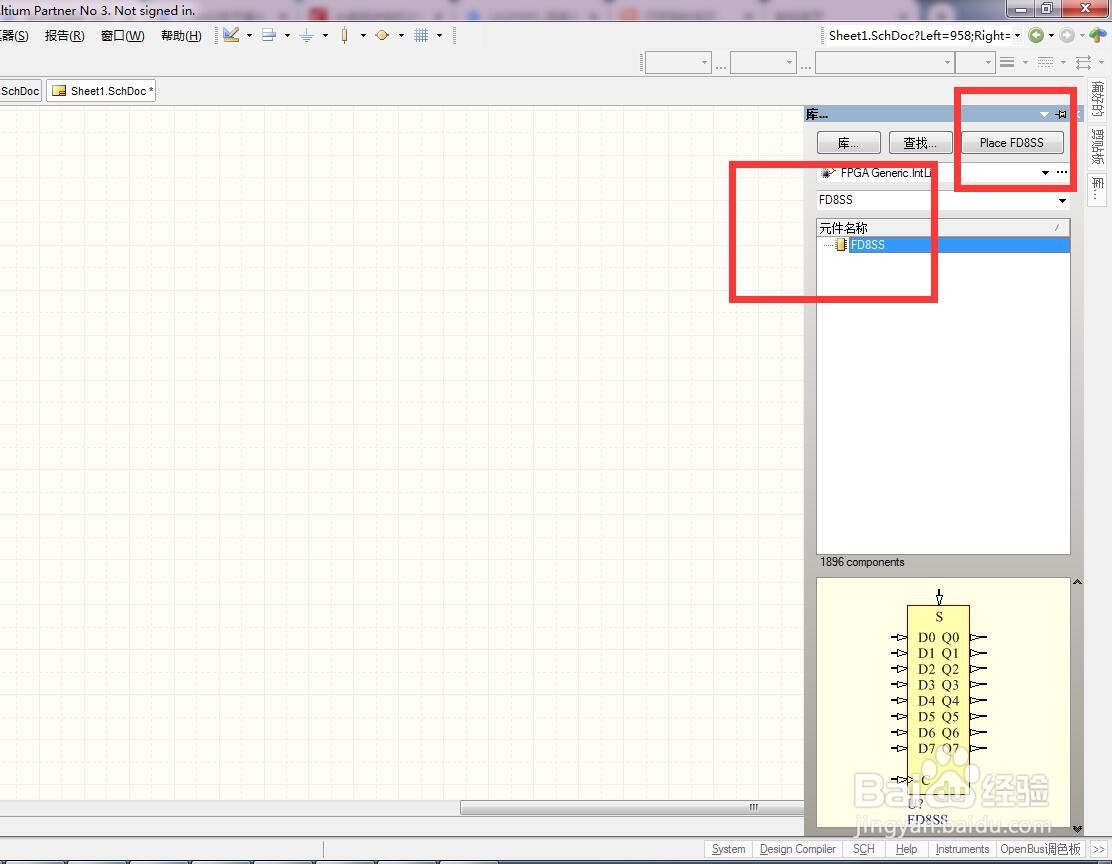
Task: Click the arrow style icon
Action: coord(1083,62)
